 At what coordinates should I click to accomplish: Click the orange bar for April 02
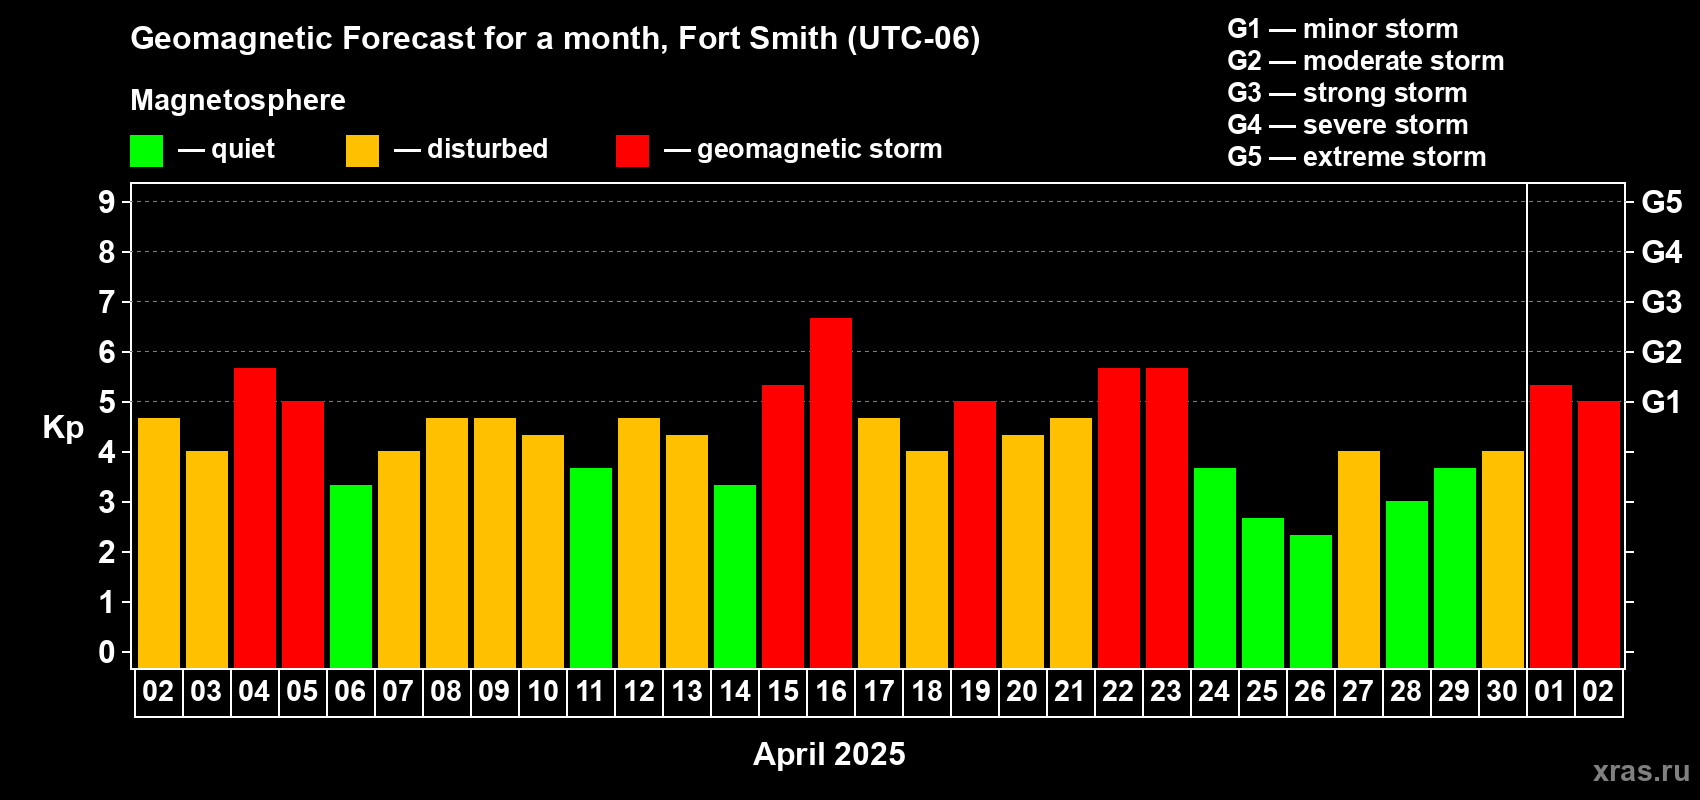pos(159,543)
